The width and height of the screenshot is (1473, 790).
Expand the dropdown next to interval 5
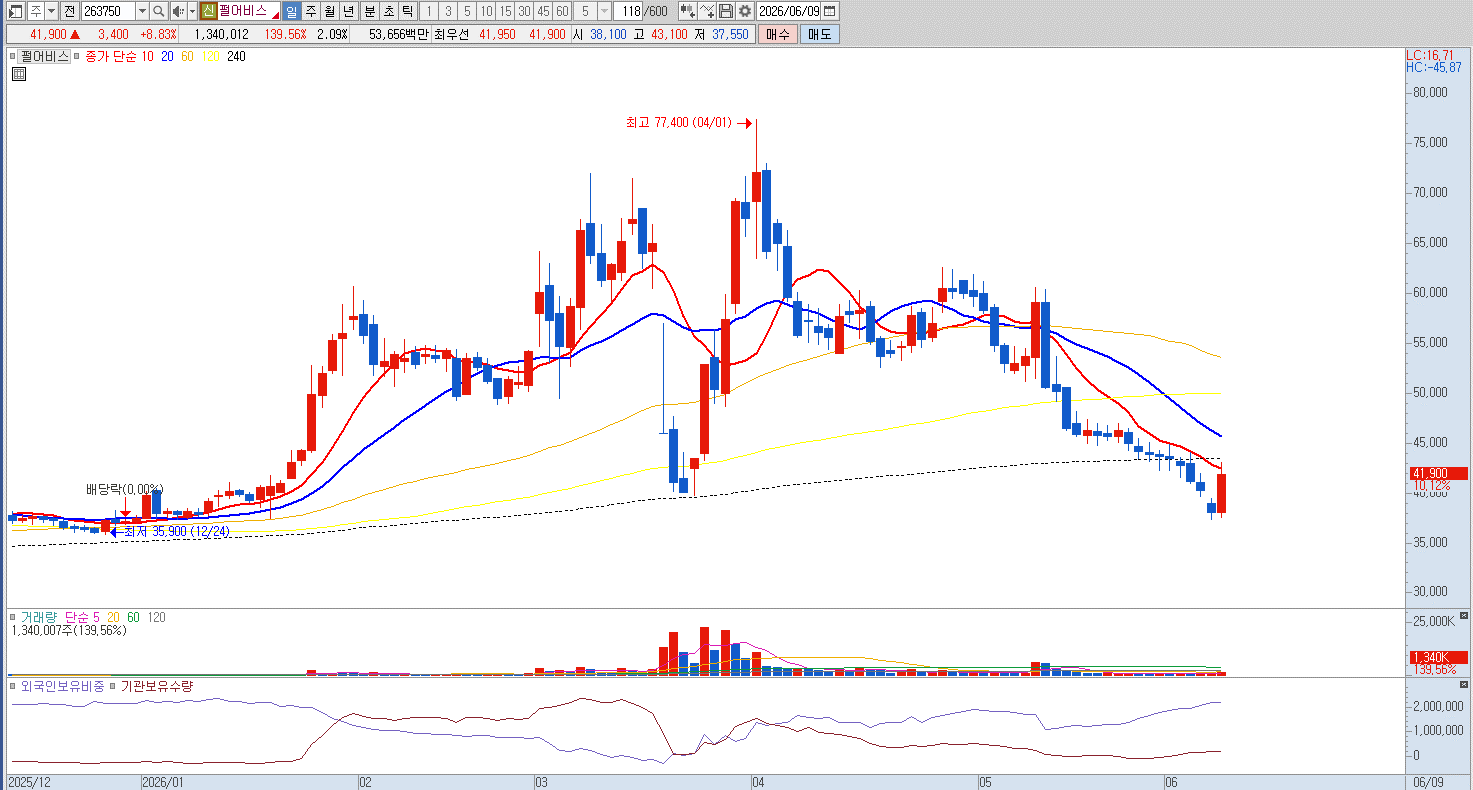(603, 11)
